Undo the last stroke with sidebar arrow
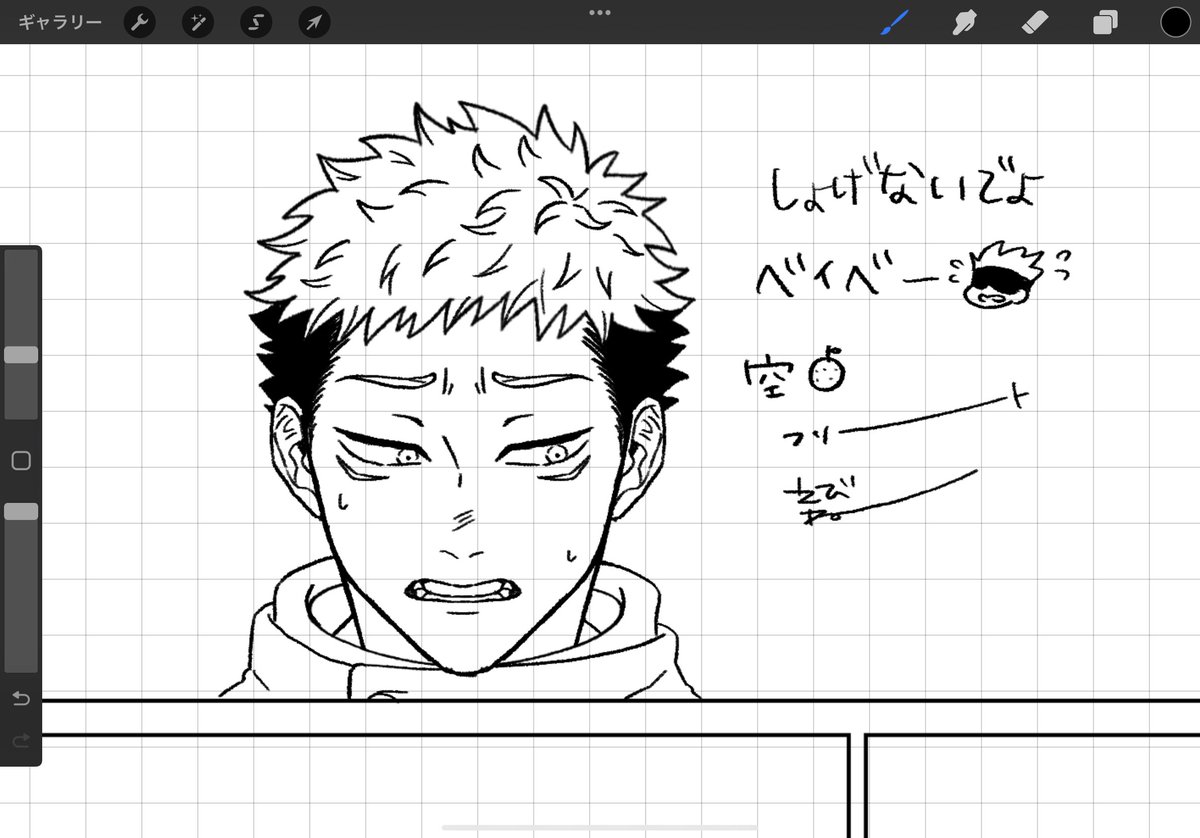This screenshot has height=838, width=1200. (x=21, y=698)
